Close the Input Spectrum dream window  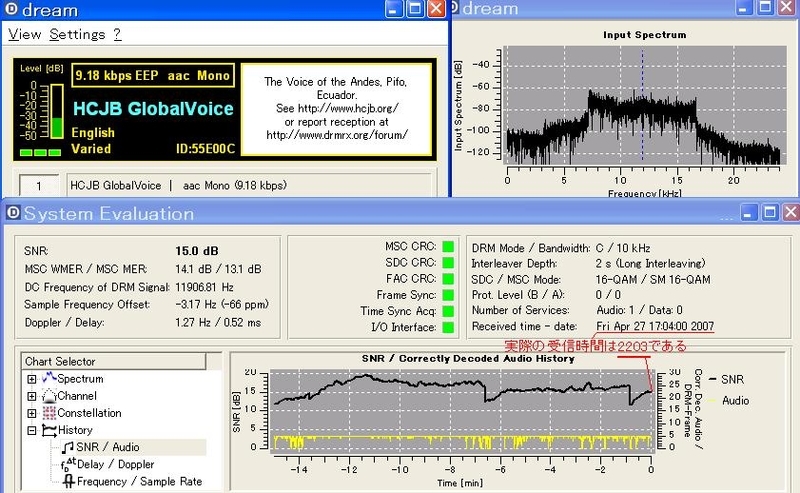(787, 7)
